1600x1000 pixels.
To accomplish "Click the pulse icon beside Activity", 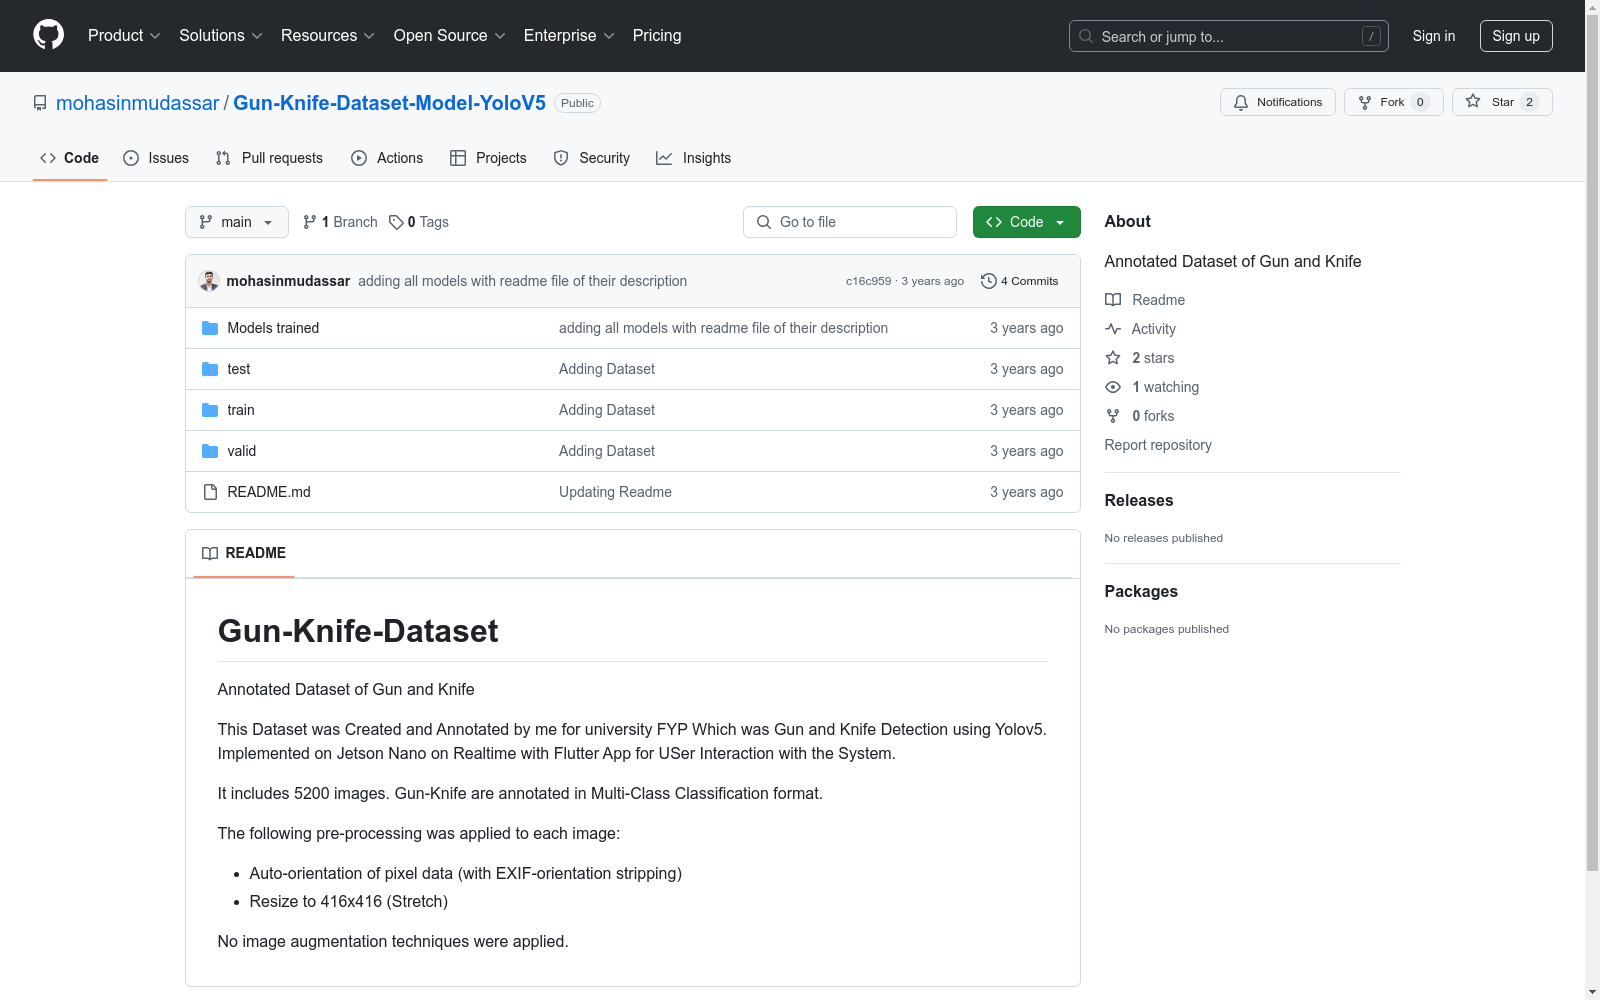I will [1113, 329].
